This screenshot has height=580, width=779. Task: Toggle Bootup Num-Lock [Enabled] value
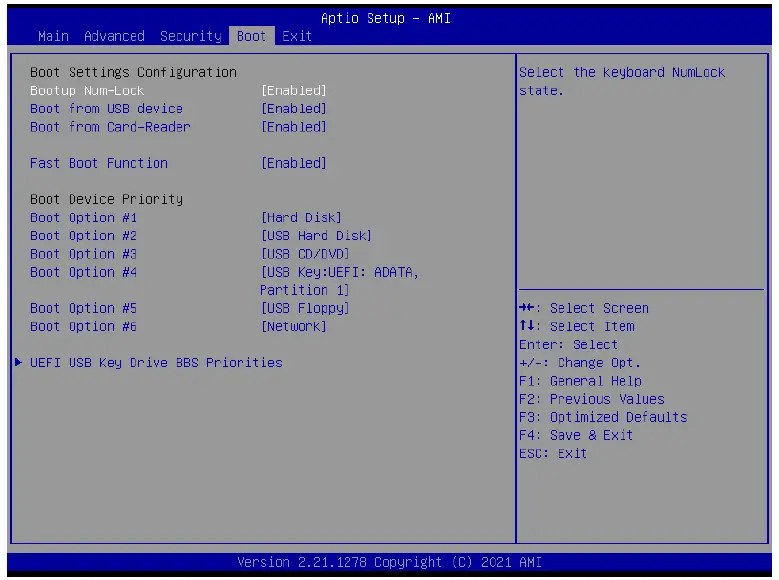click(x=294, y=91)
